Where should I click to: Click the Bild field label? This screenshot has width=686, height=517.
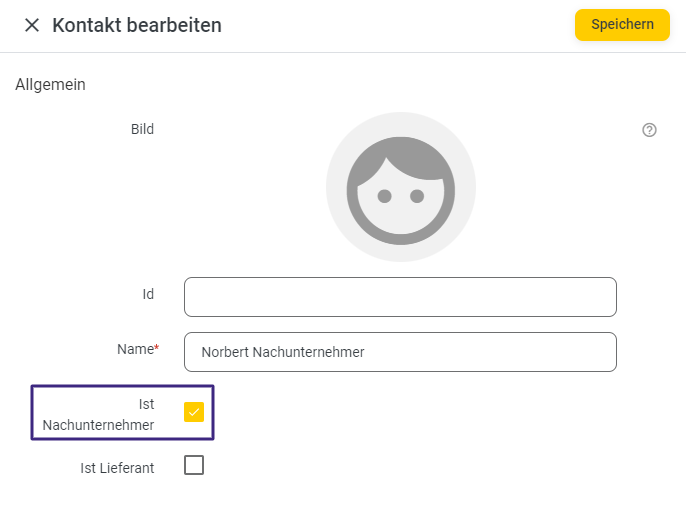pyautogui.click(x=142, y=129)
